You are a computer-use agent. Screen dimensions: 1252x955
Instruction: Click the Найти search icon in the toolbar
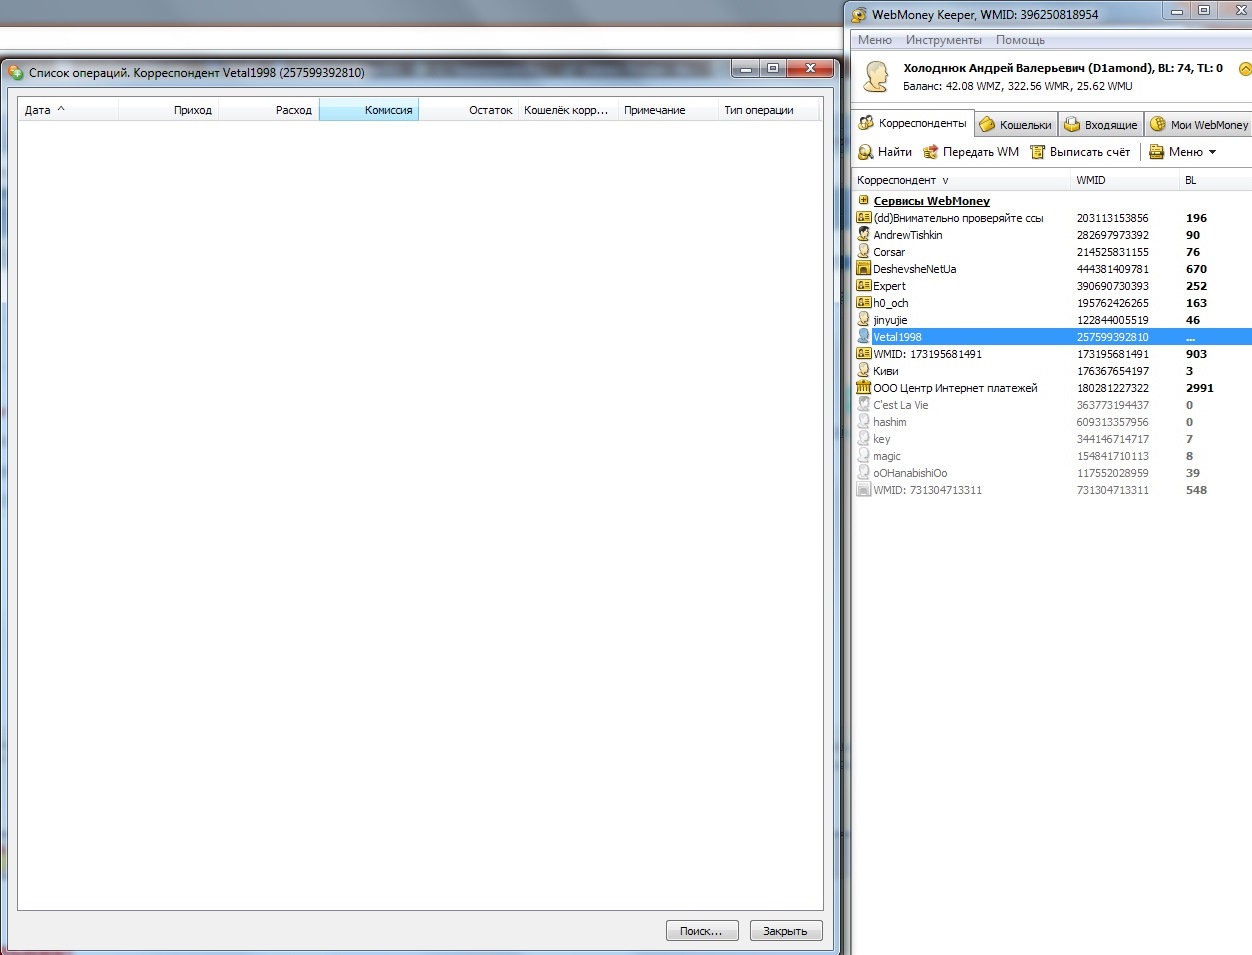(866, 152)
